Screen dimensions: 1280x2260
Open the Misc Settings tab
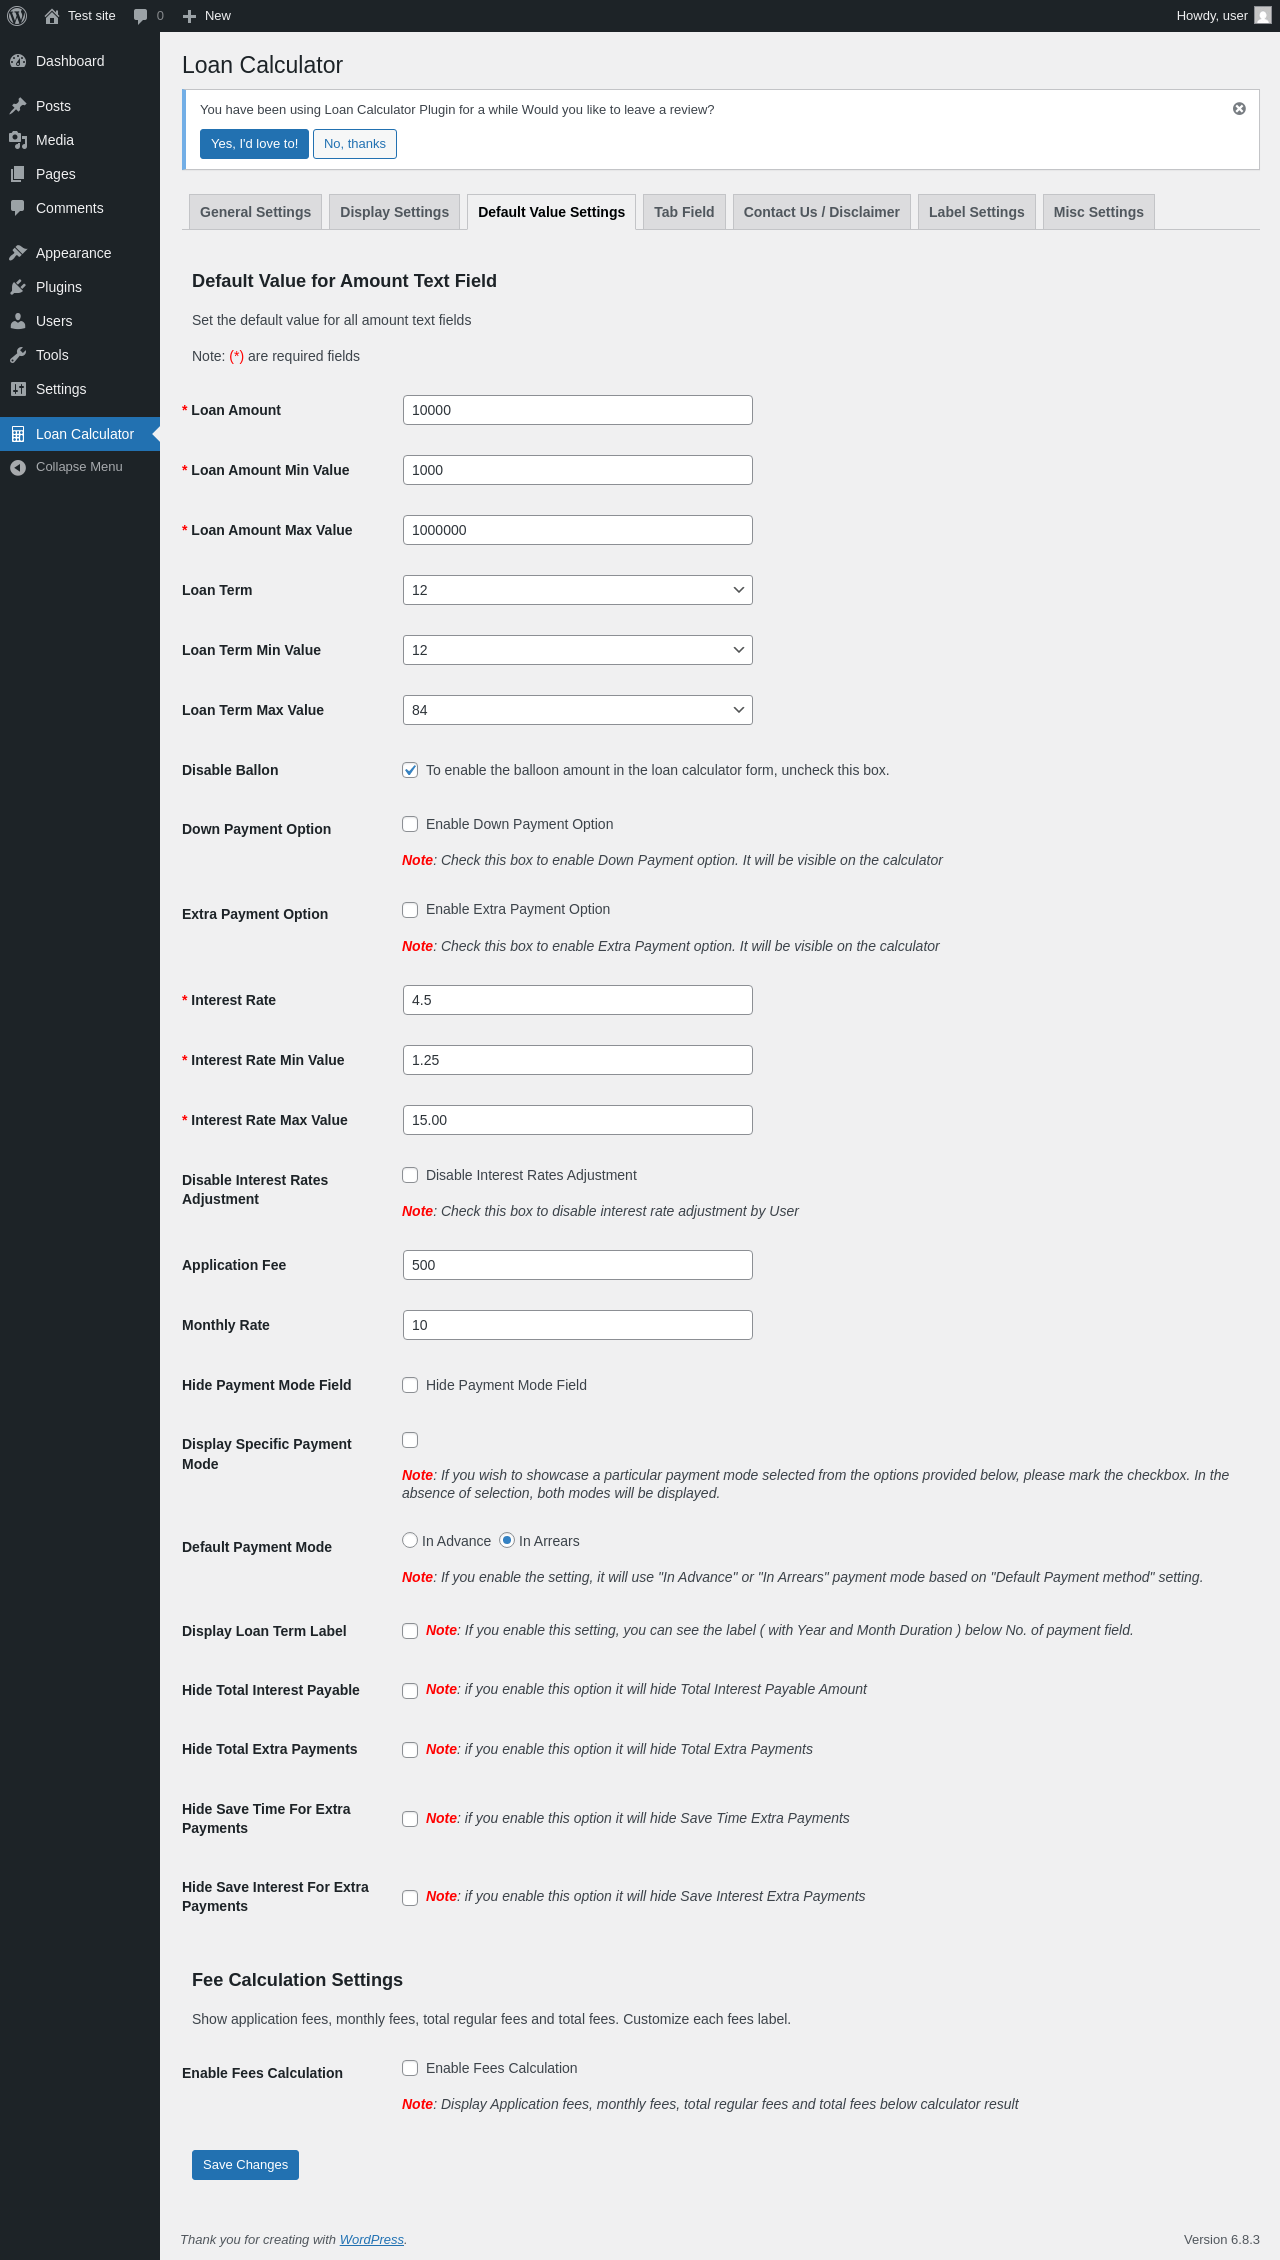click(x=1098, y=212)
